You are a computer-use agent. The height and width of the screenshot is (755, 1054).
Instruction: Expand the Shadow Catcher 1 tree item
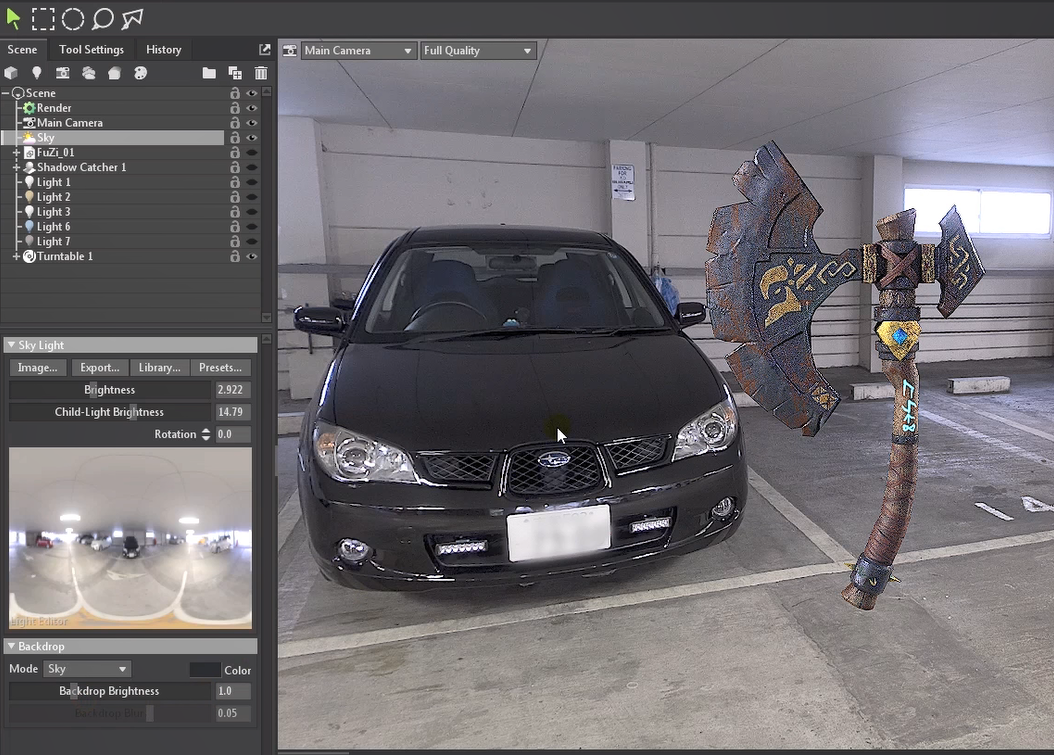(x=16, y=168)
